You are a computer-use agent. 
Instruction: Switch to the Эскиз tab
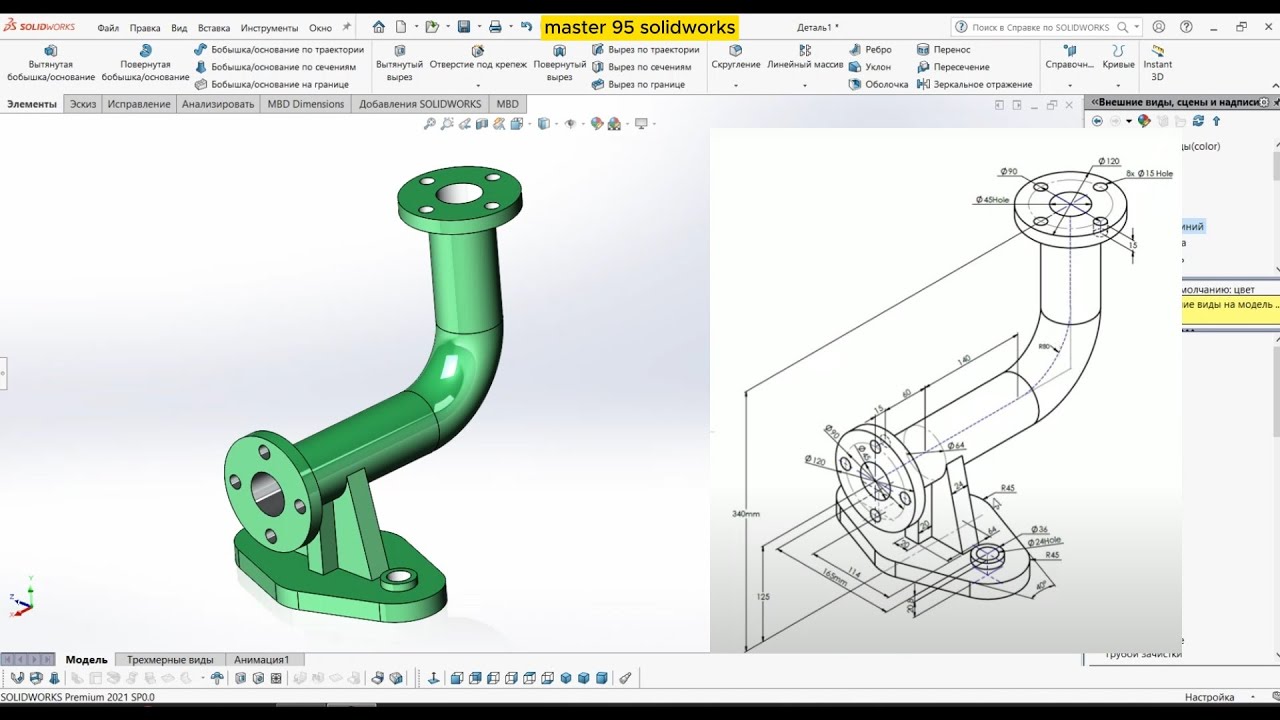[x=83, y=104]
